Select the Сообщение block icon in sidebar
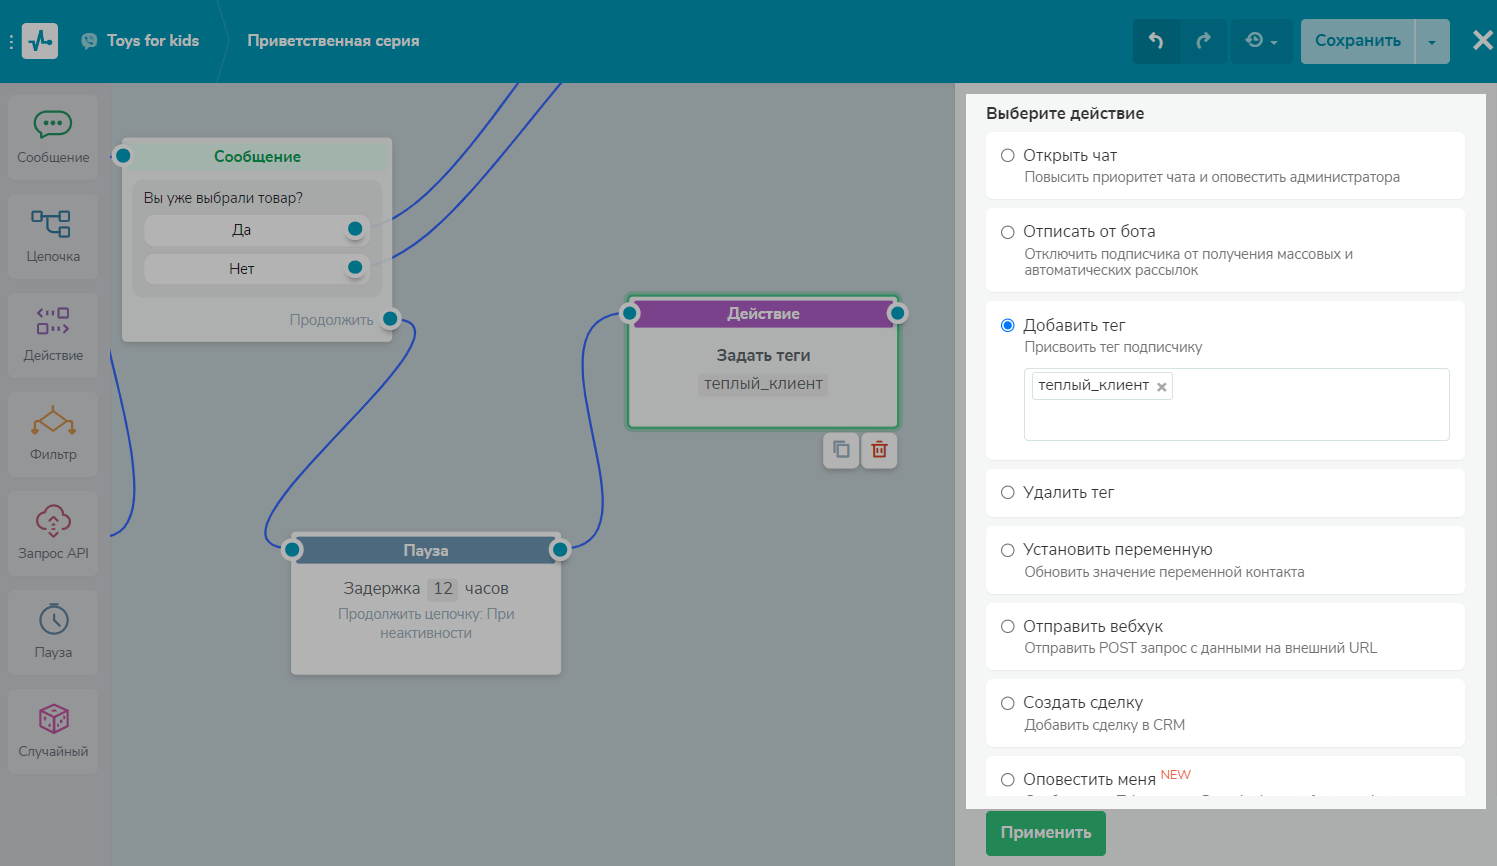Viewport: 1497px width, 866px height. (x=53, y=125)
